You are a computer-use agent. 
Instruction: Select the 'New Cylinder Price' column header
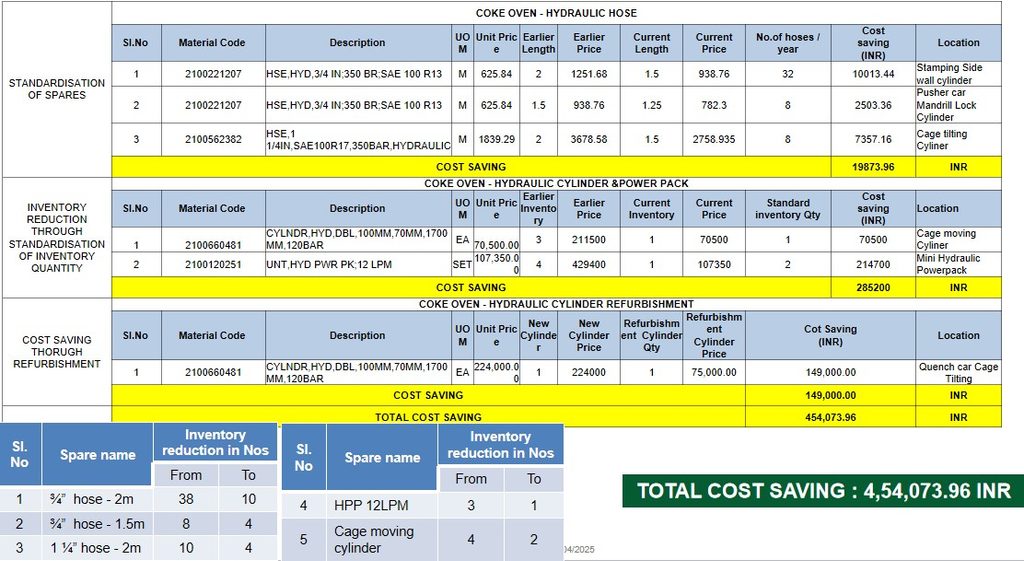(588, 335)
